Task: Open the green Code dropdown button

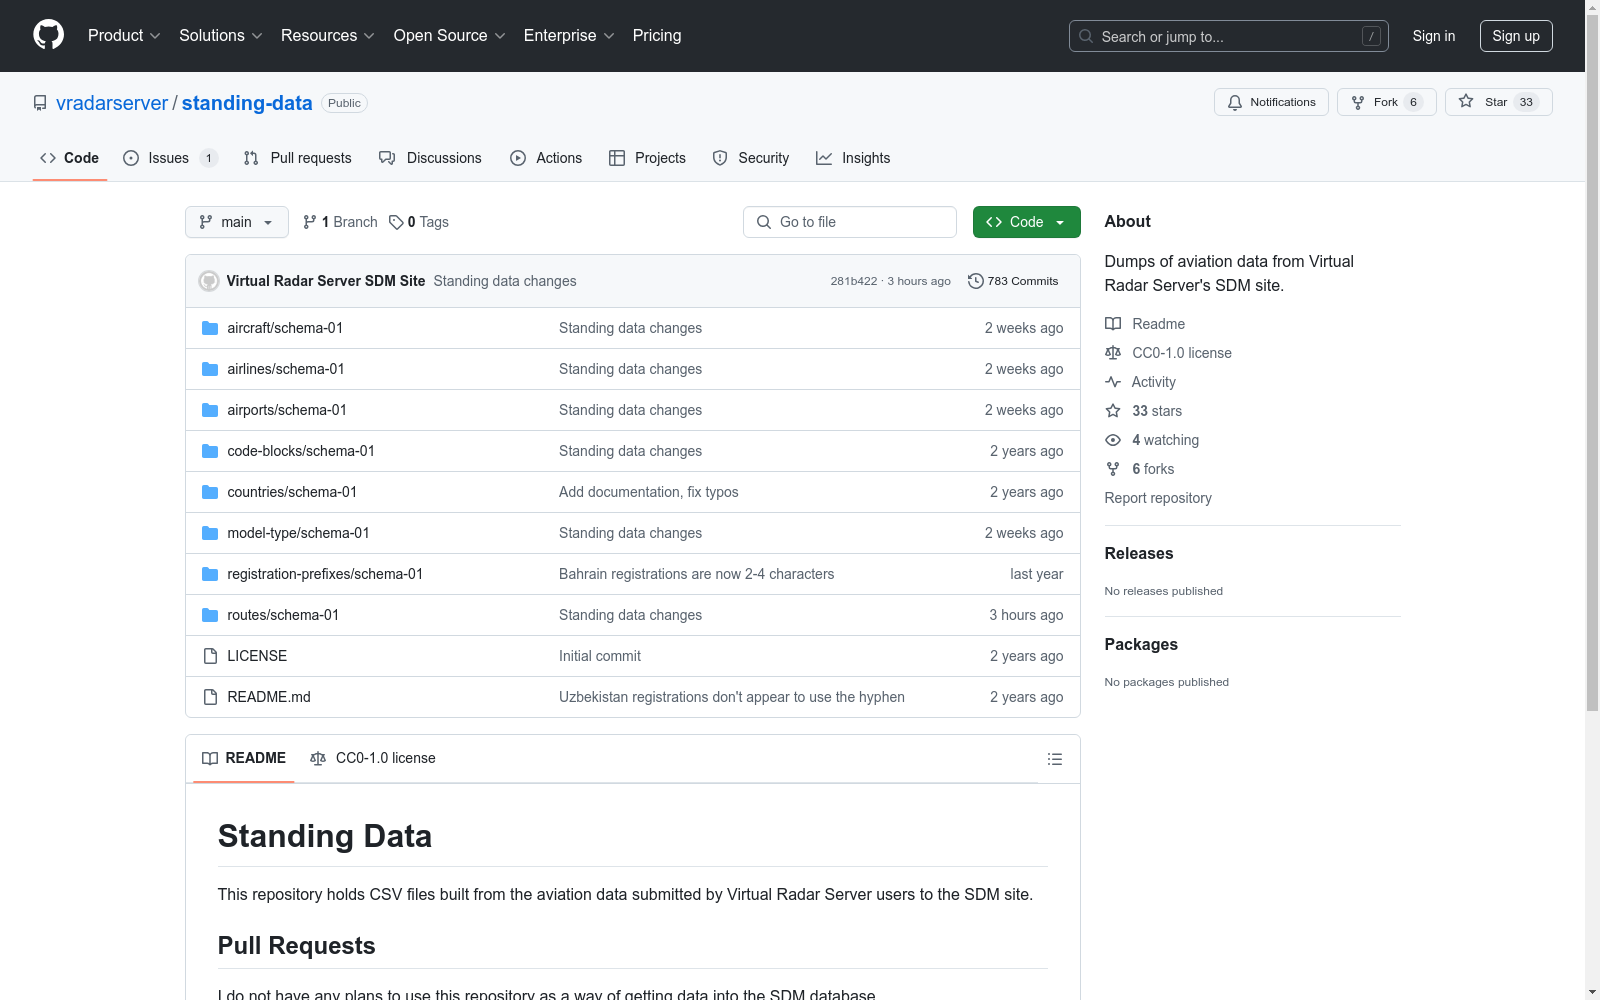Action: [1026, 222]
